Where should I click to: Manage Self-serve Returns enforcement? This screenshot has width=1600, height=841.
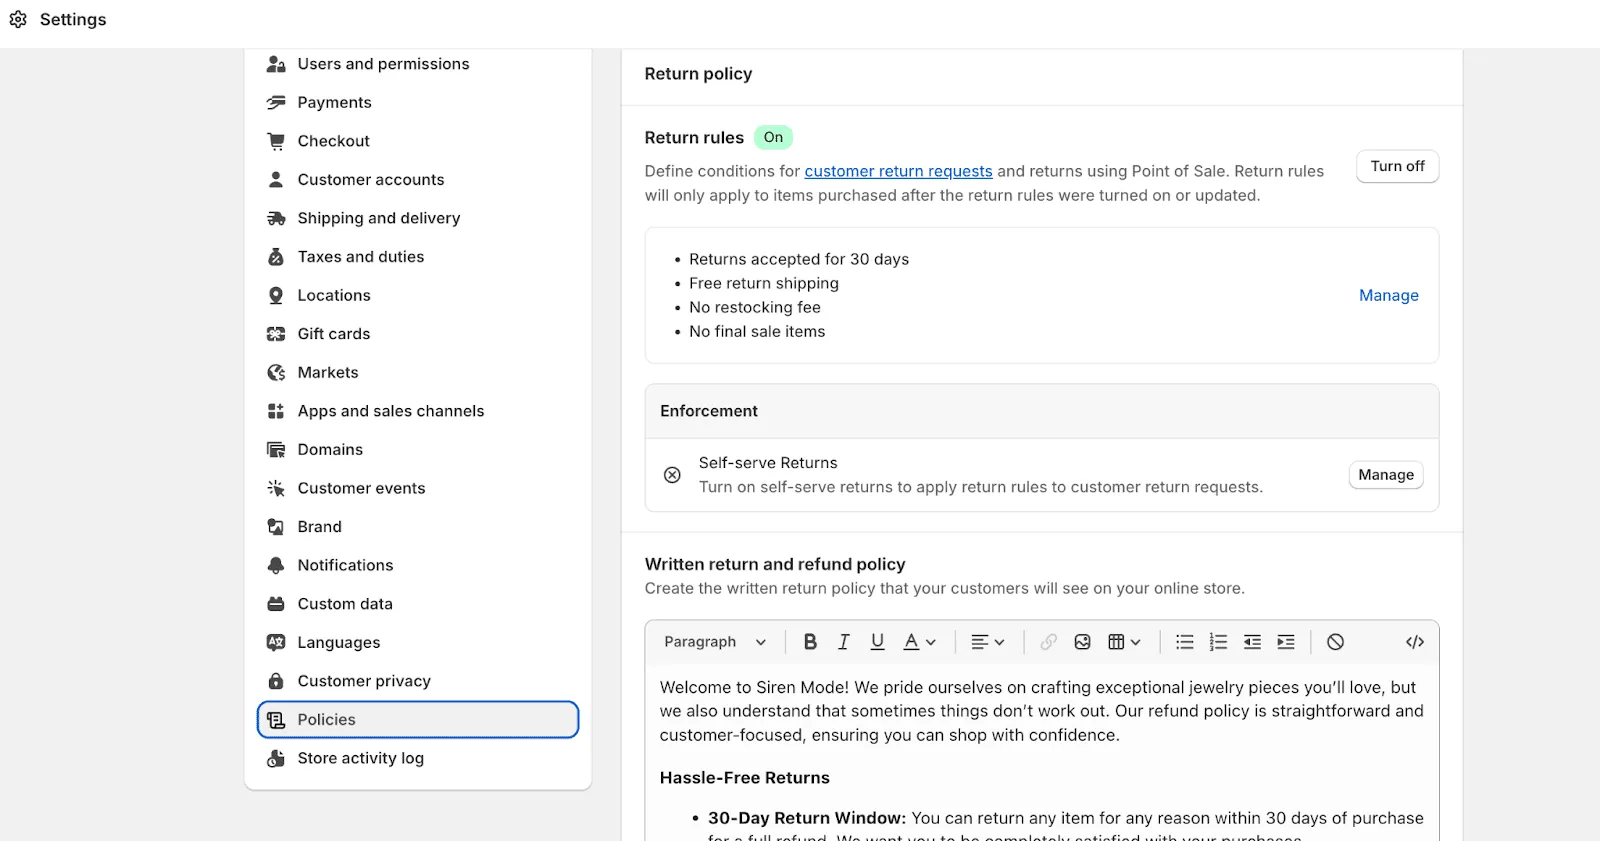pos(1386,475)
